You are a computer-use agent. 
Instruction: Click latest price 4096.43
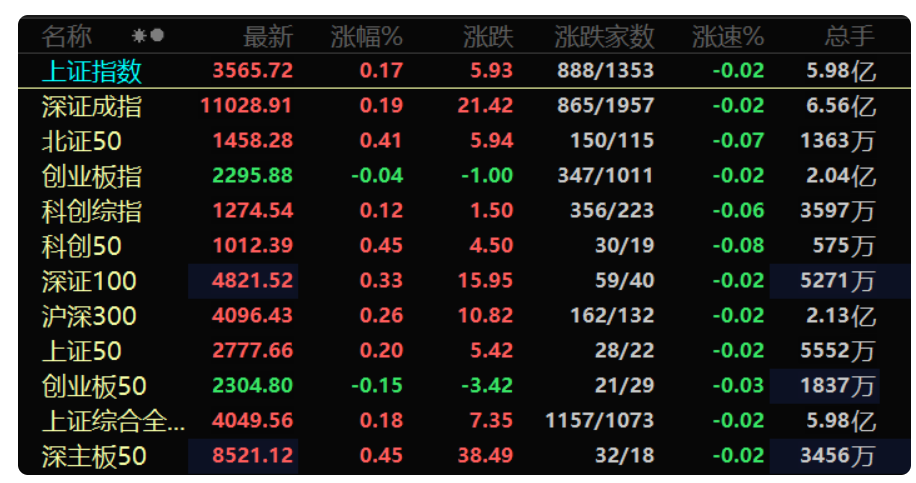point(252,316)
